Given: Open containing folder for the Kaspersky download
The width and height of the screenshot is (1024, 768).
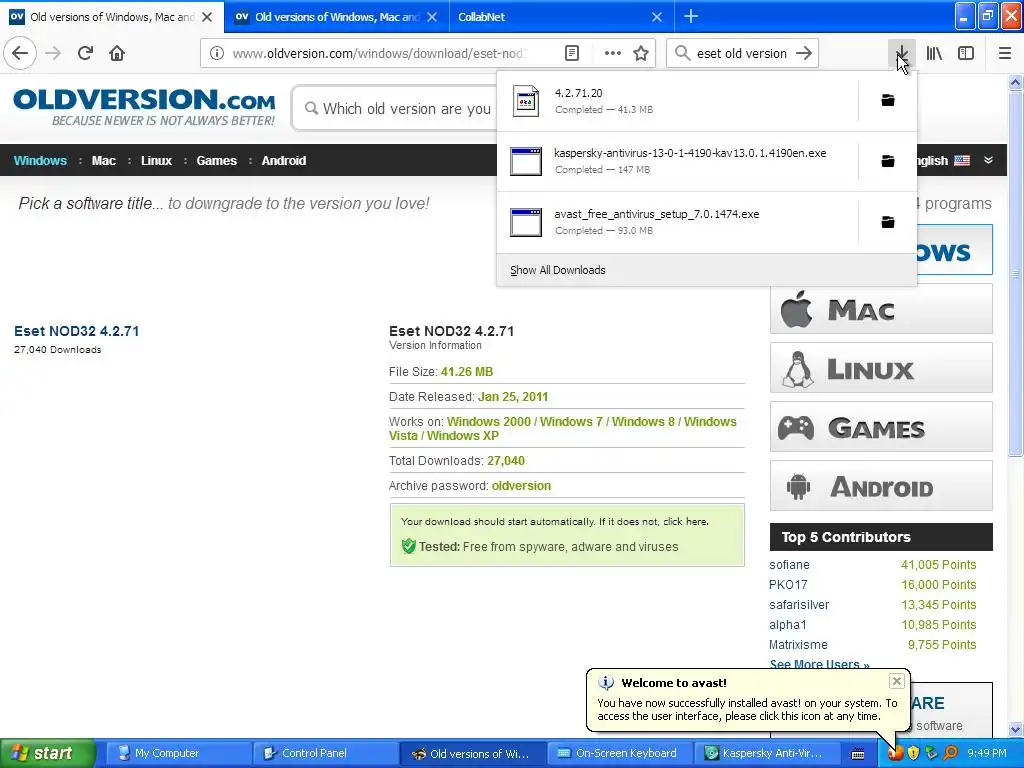Looking at the screenshot, I should pos(888,161).
